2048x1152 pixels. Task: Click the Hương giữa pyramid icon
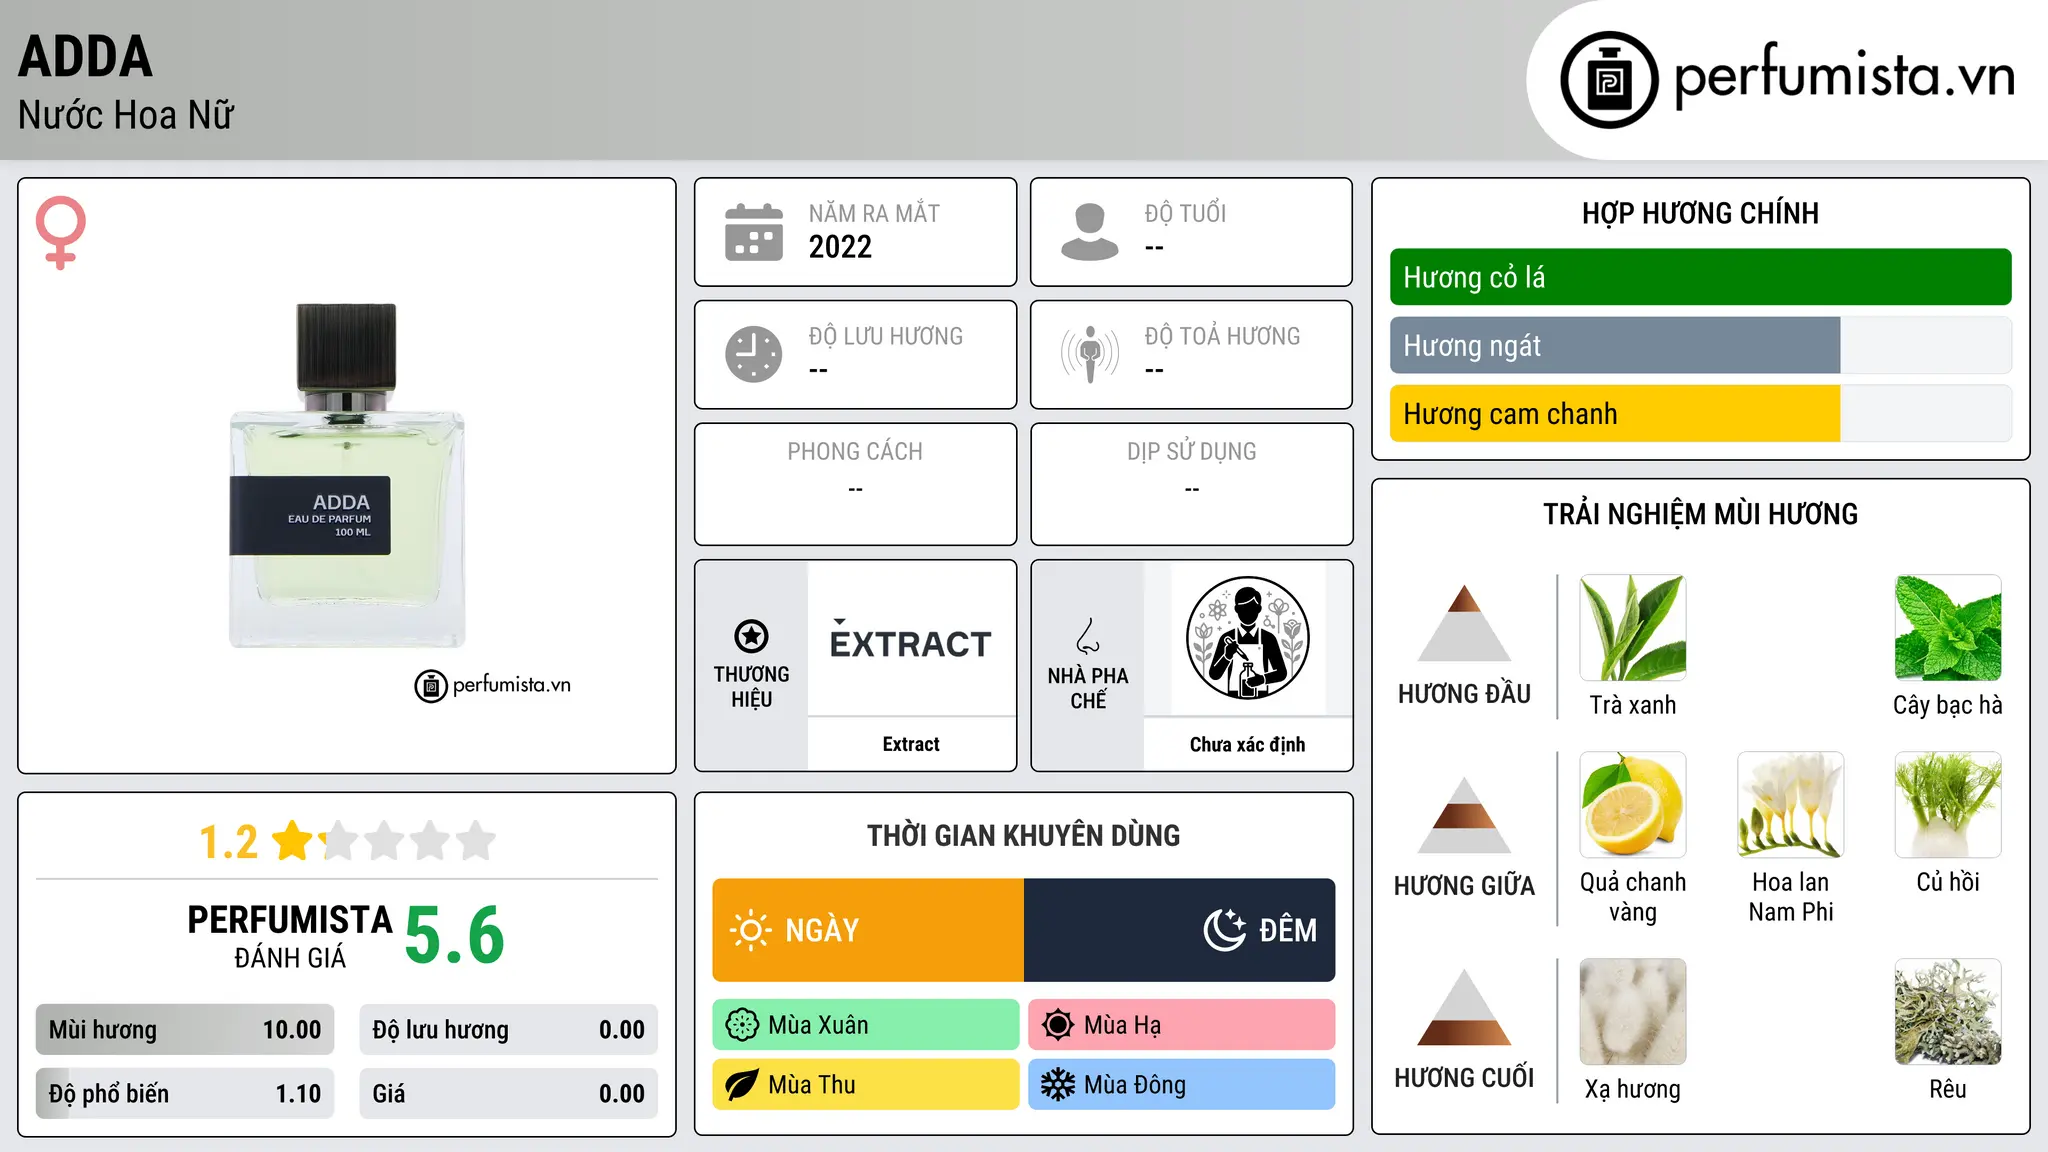[x=1464, y=815]
